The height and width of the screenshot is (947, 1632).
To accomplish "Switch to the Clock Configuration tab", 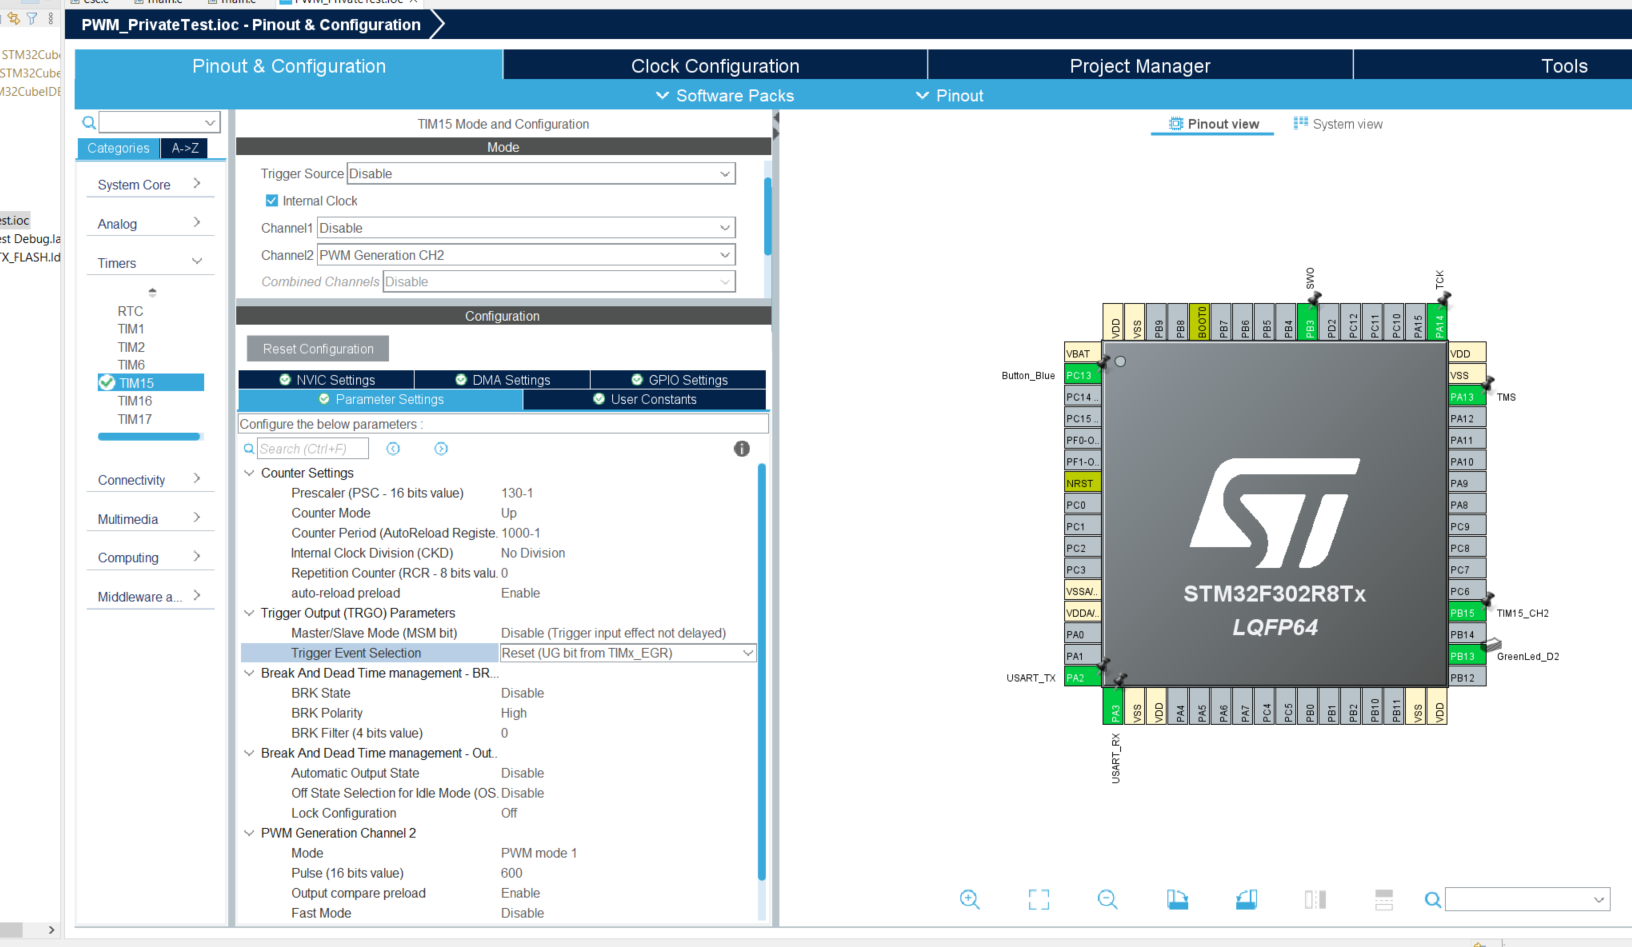I will pos(714,65).
